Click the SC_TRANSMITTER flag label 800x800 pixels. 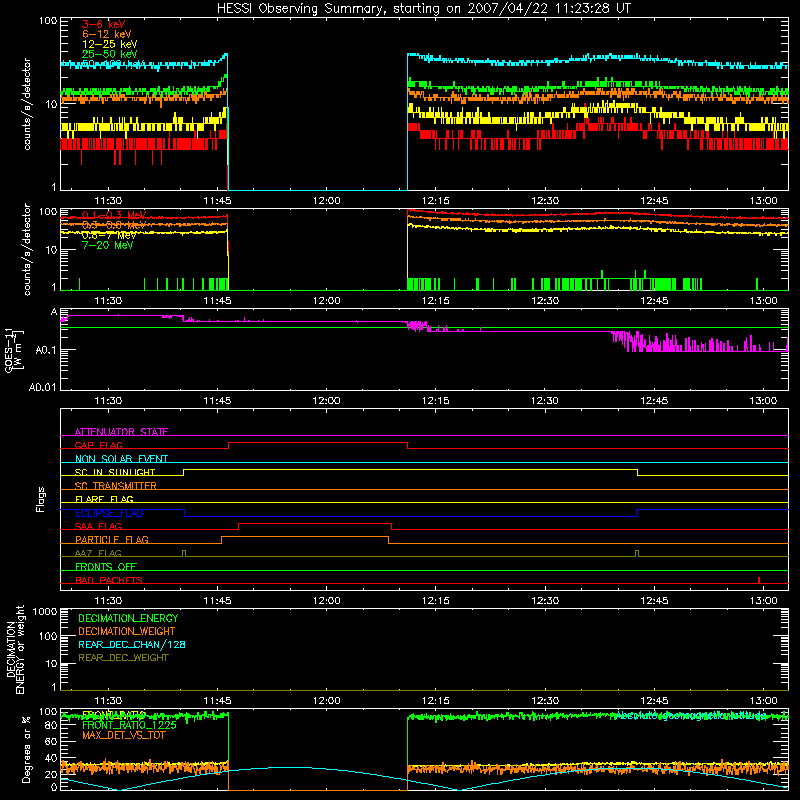[116, 486]
